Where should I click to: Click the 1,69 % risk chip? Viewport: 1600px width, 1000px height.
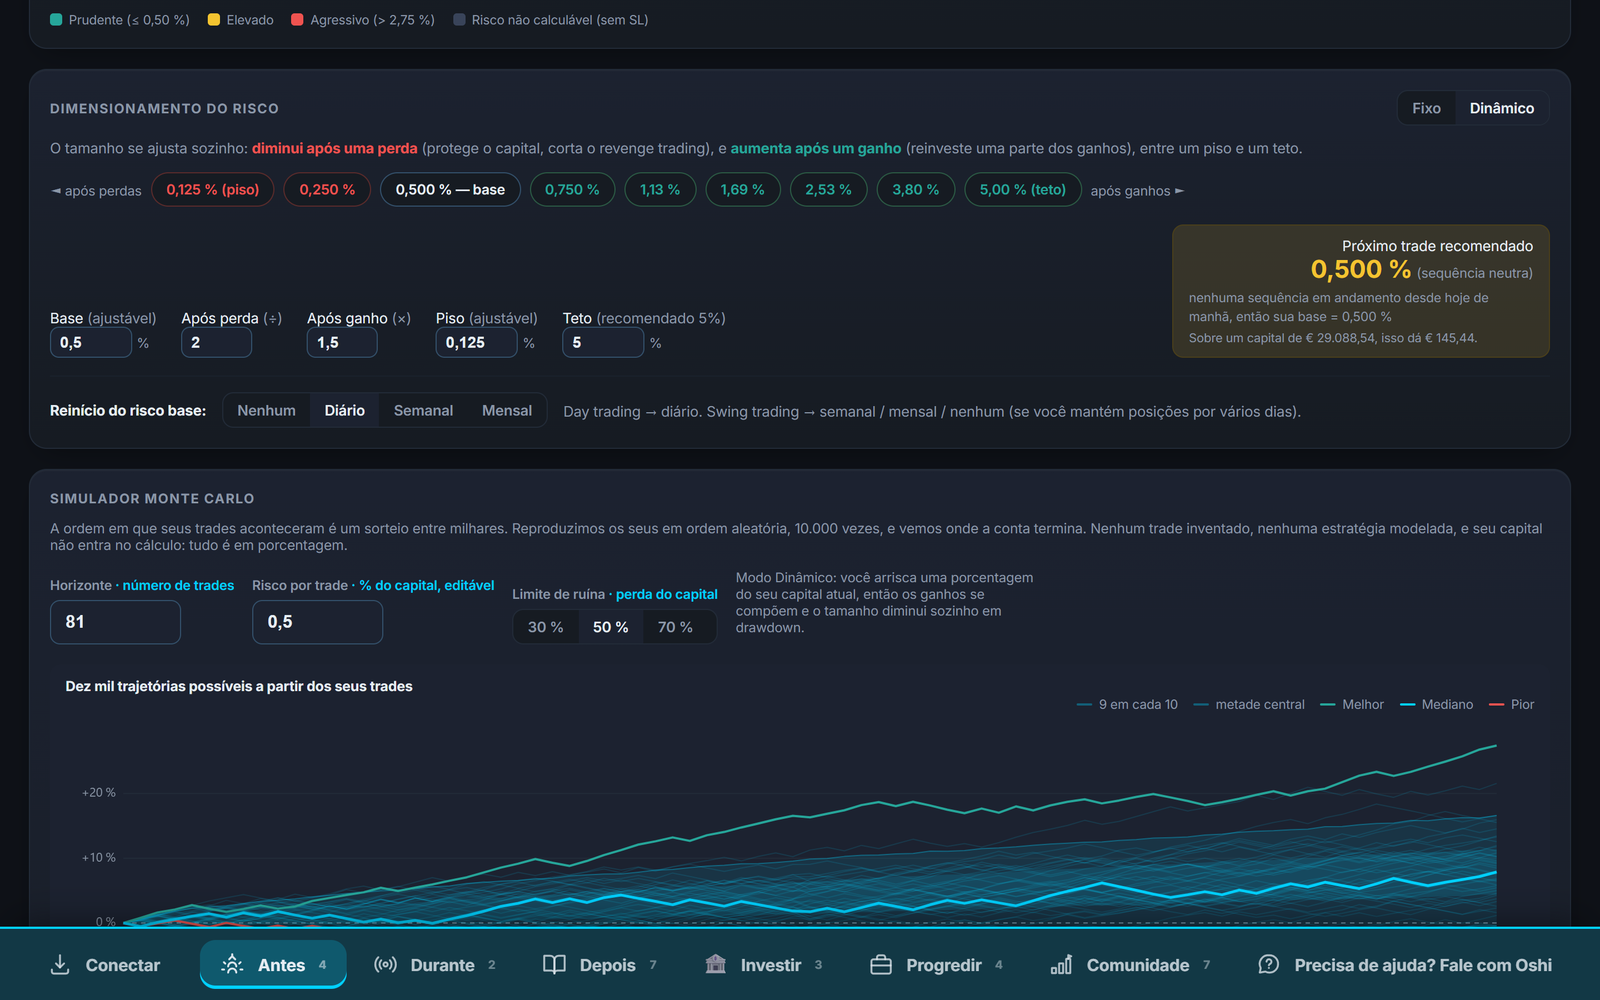tap(743, 190)
